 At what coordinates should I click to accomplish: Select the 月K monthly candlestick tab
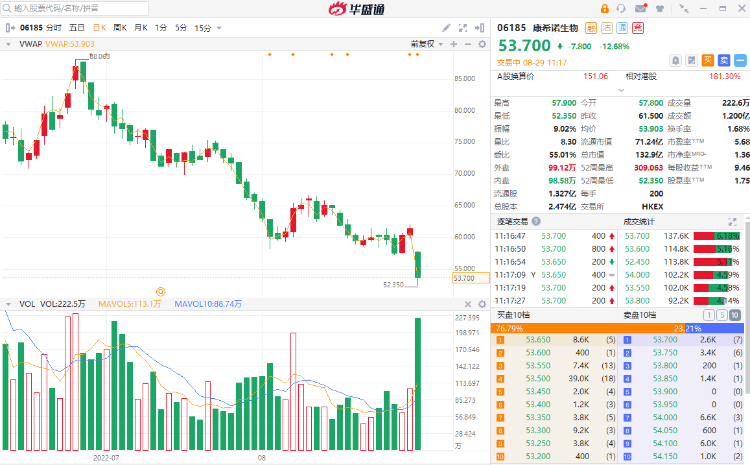(x=141, y=28)
